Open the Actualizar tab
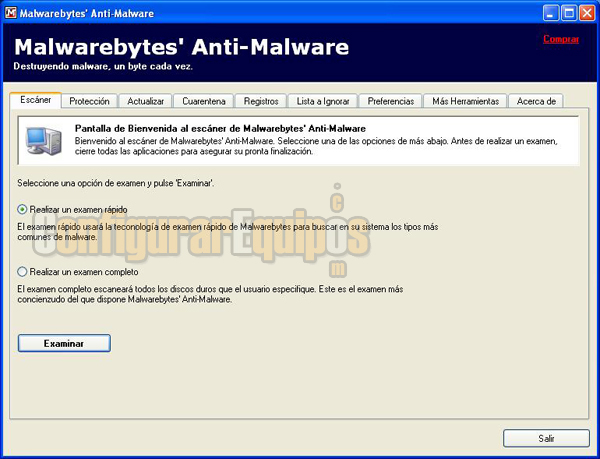 click(x=145, y=101)
